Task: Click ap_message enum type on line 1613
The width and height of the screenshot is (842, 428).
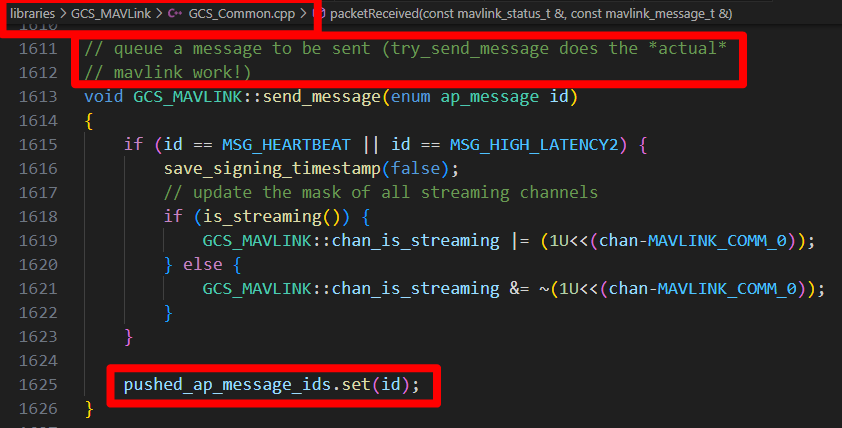Action: point(490,97)
